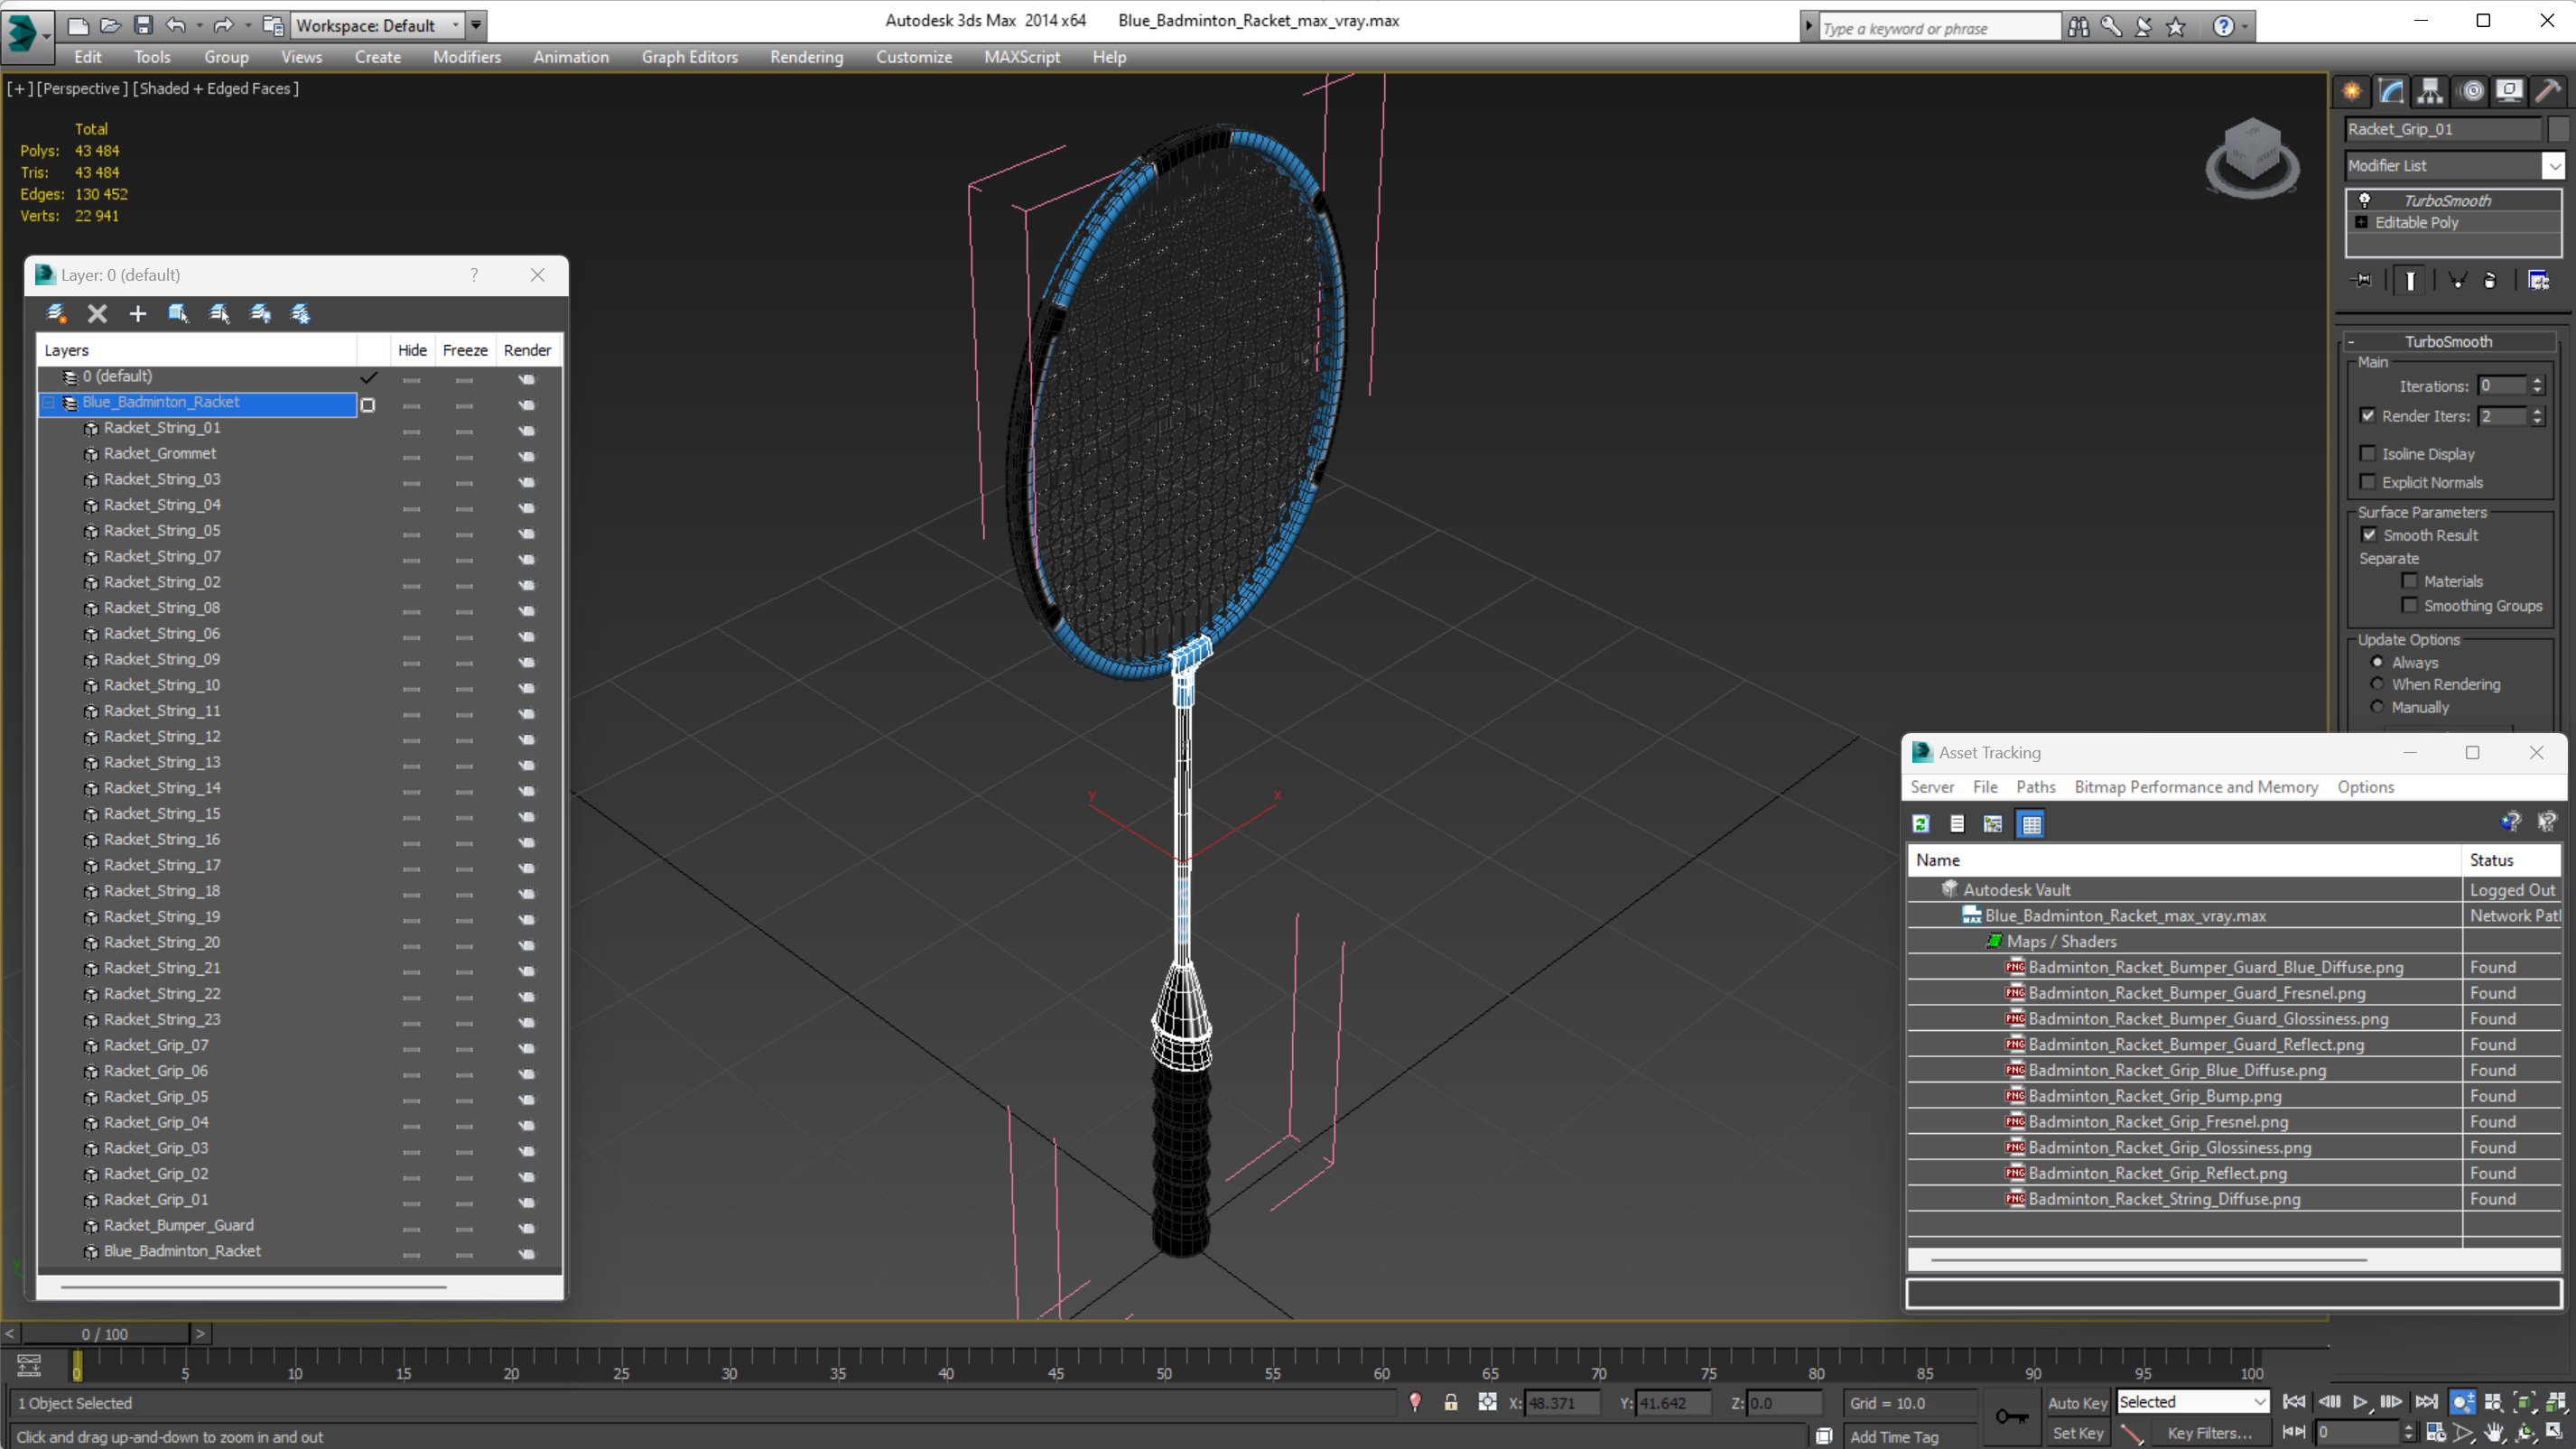Open the Motion command panel tab
Image resolution: width=2576 pixels, height=1449 pixels.
(2471, 91)
